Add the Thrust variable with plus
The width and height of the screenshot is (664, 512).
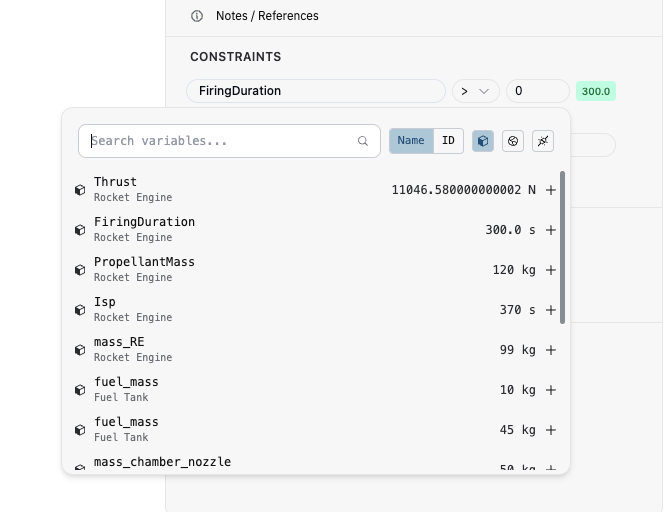click(x=551, y=190)
